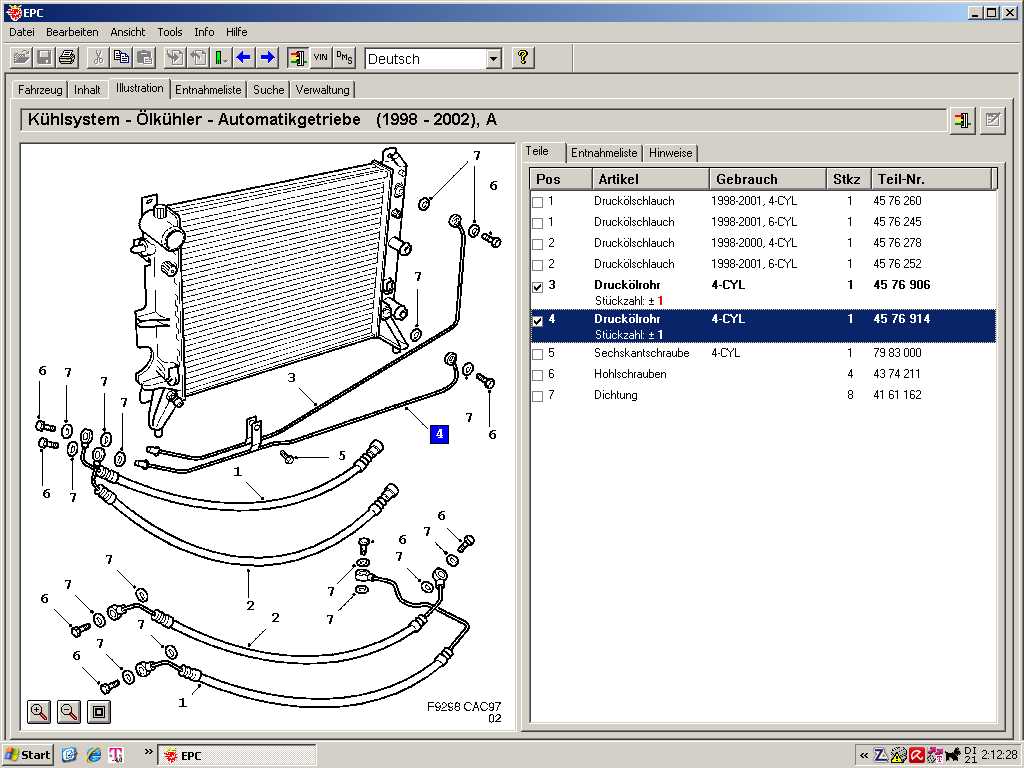The width and height of the screenshot is (1024, 768).
Task: Uncheck Druckölrohr 45 76 914 checkbox
Action: tap(537, 321)
